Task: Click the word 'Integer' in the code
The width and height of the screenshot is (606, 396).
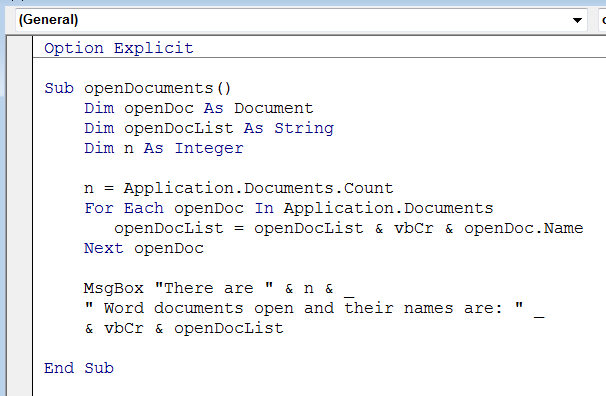Action: (209, 149)
